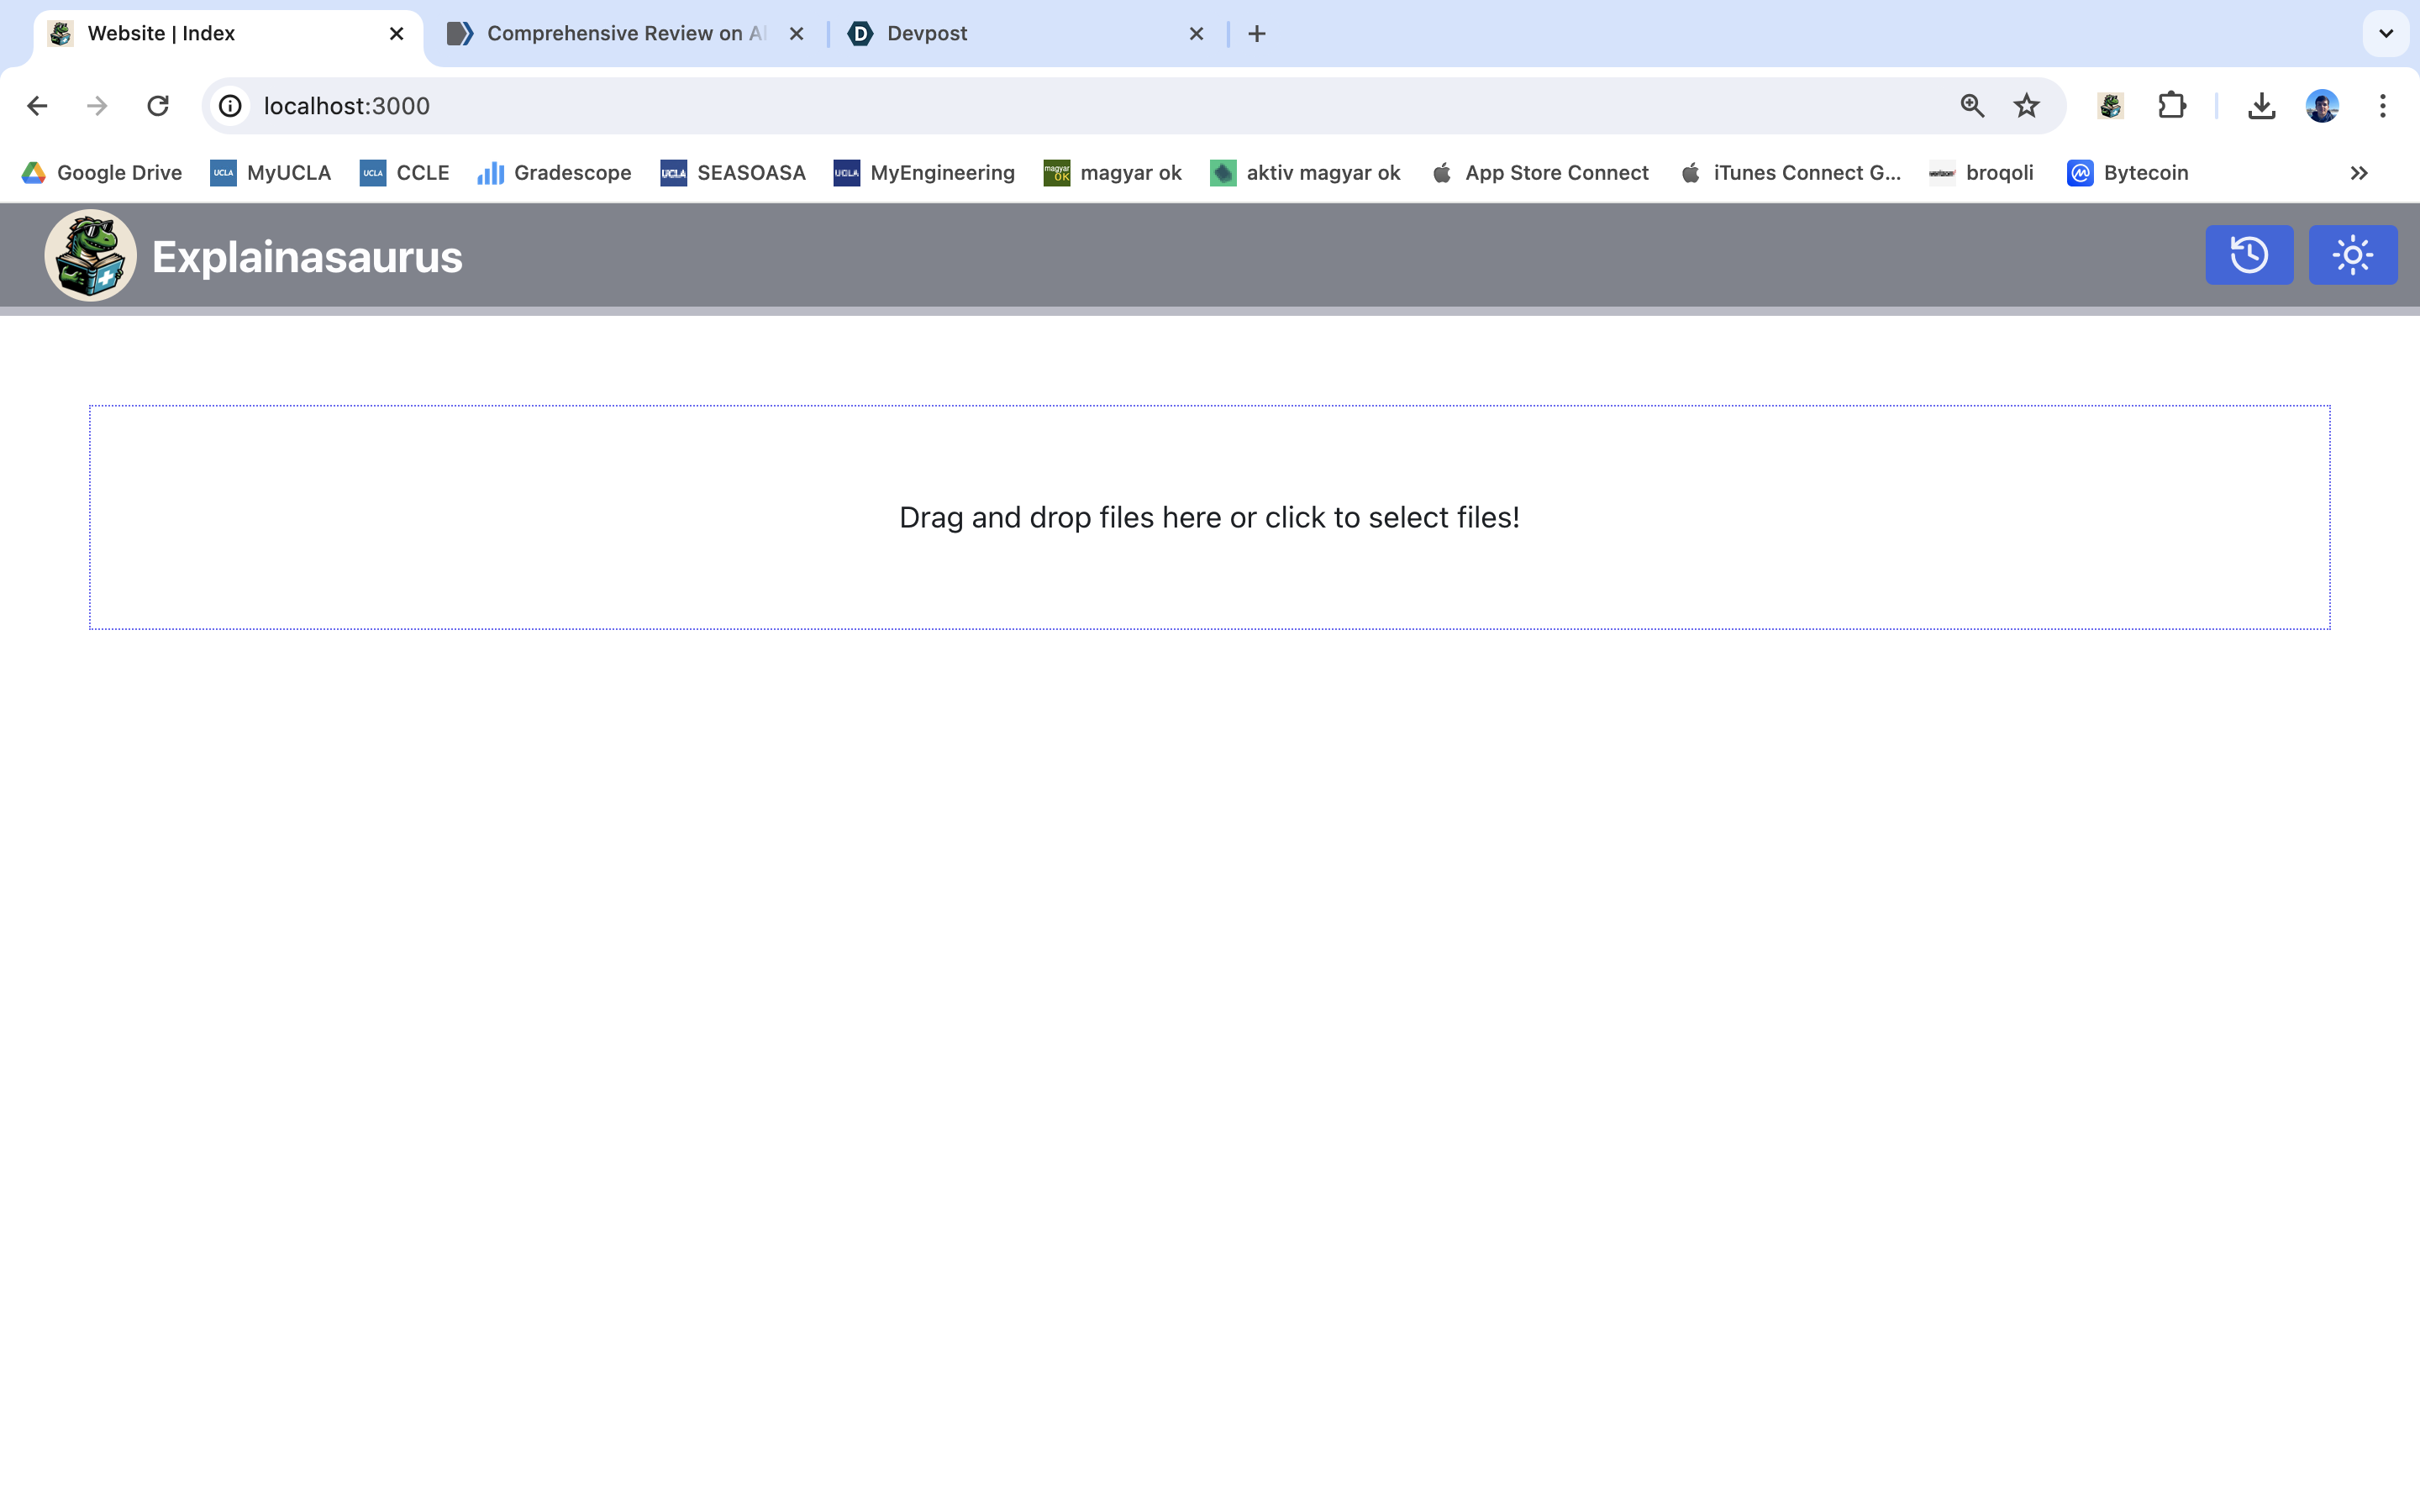Open the tab search dropdown arrow
This screenshot has width=2420, height=1512.
click(2385, 34)
